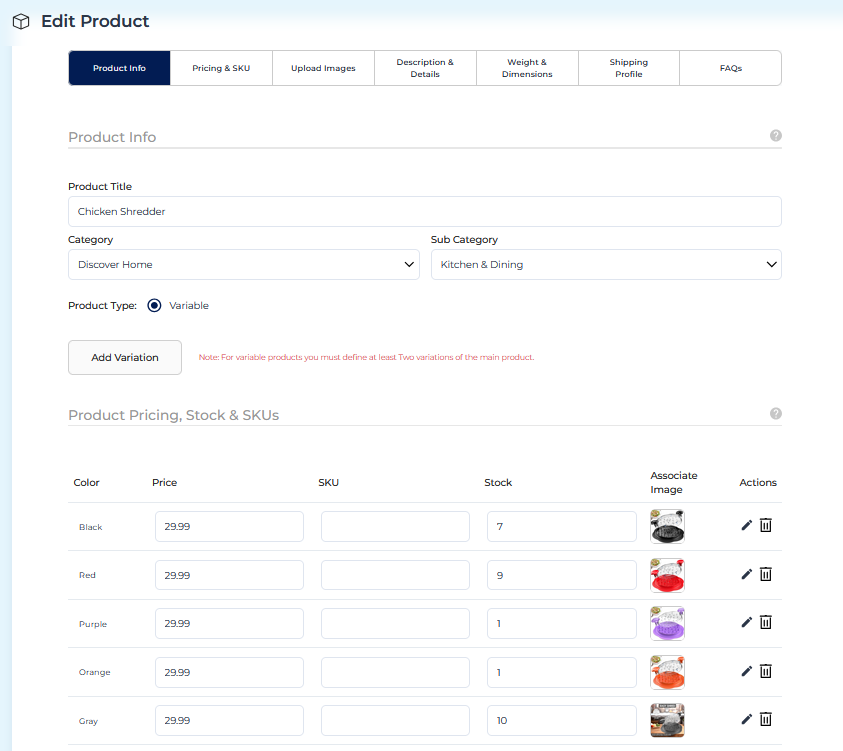Screen dimensions: 843x751
Task: Click the SKU field for Black
Action: coord(395,526)
